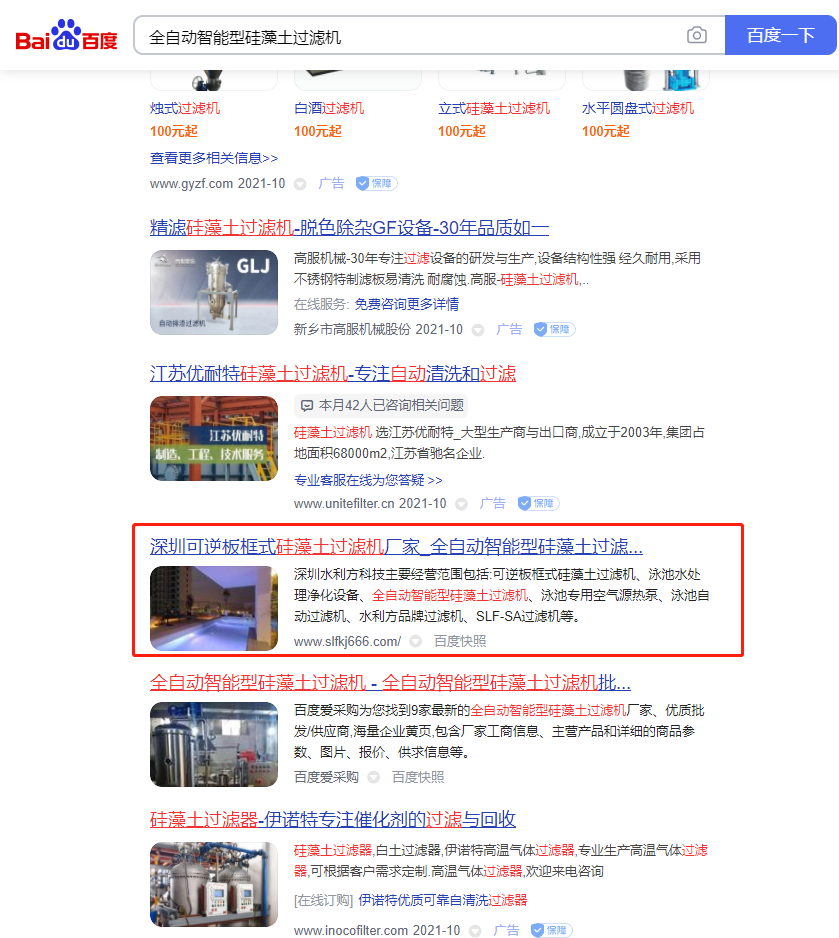Click 伊诺特优质可靠自清洗过滤器 link
The image size is (839, 938).
(443, 900)
